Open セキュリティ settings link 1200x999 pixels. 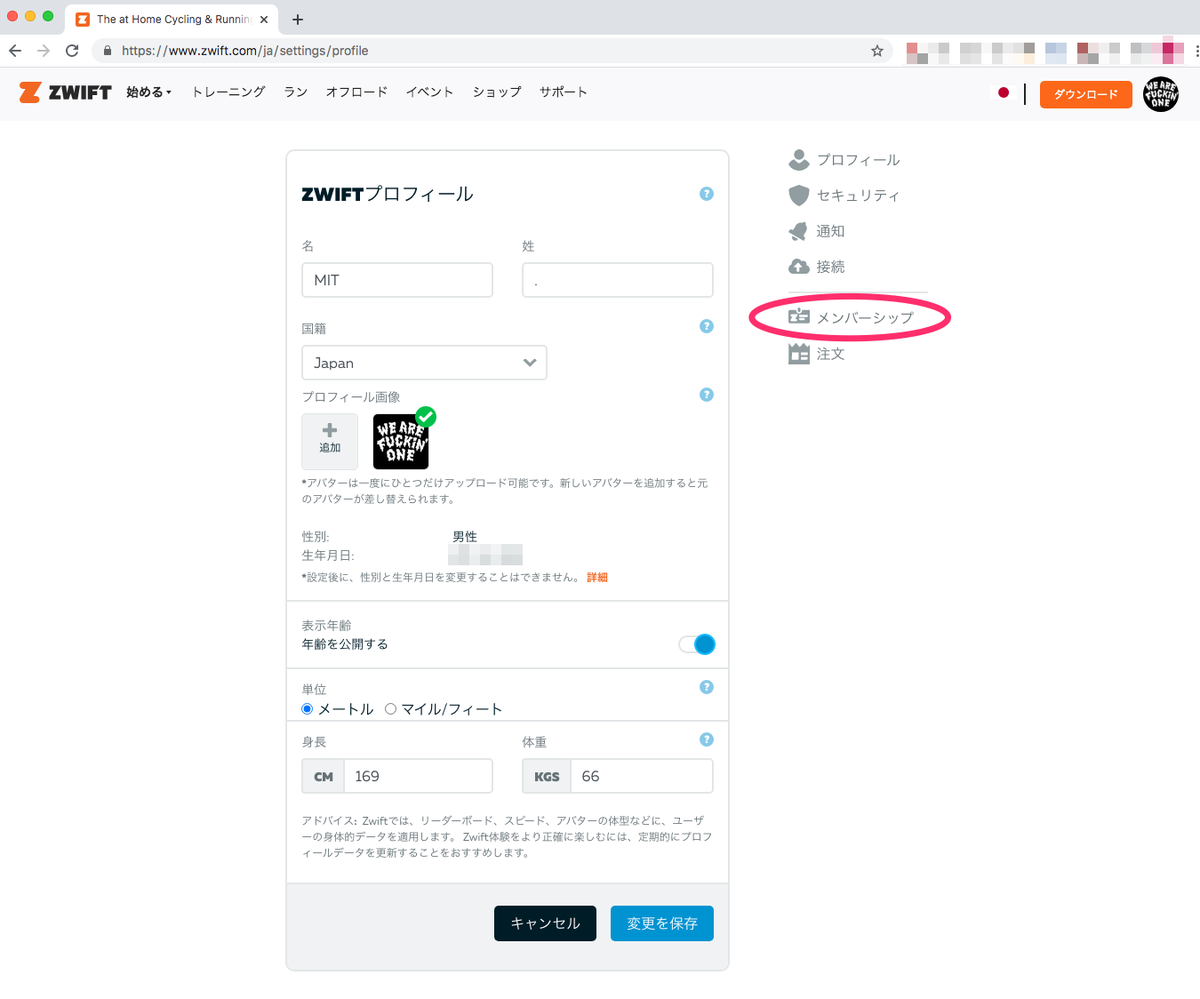[x=858, y=196]
